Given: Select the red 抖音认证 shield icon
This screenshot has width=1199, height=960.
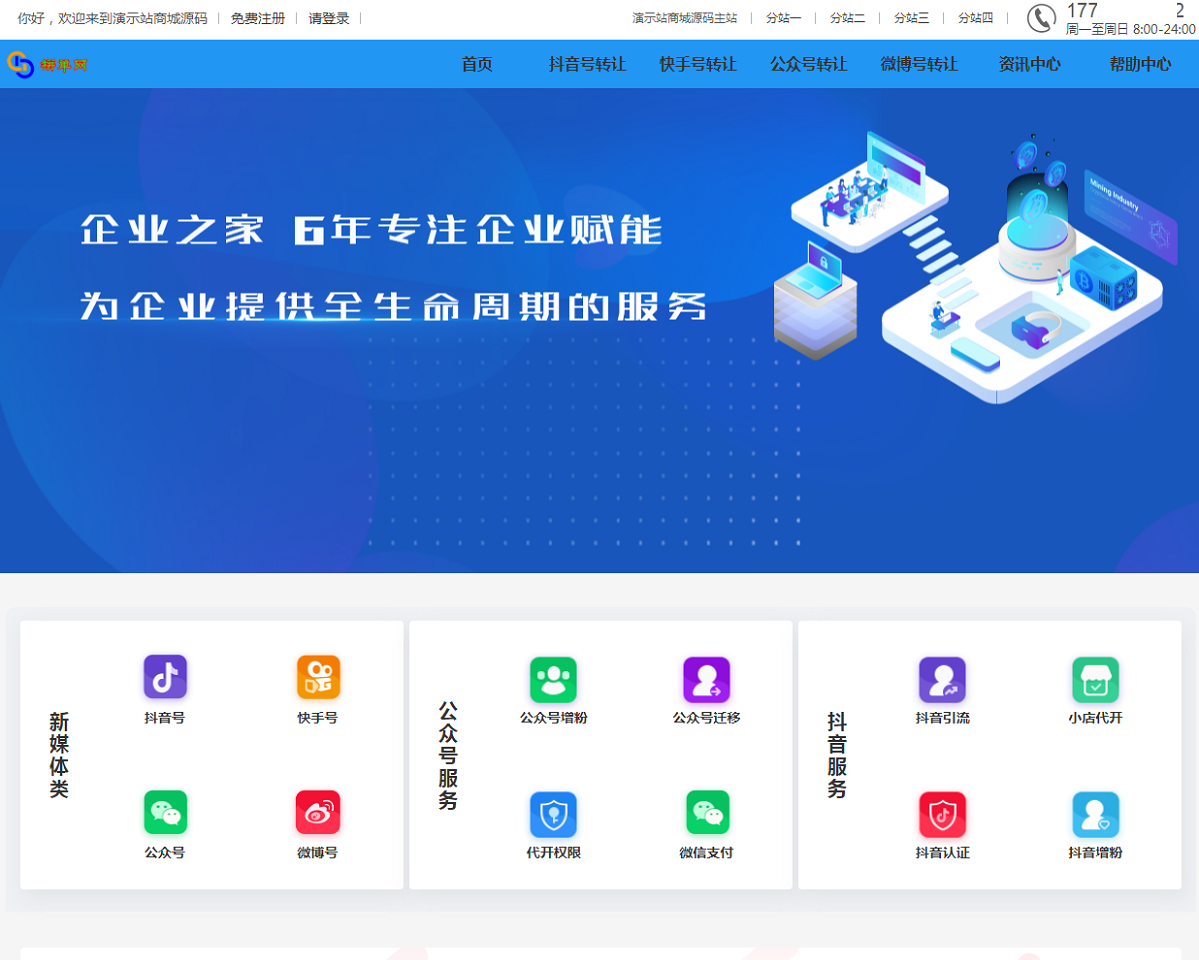Looking at the screenshot, I should (x=942, y=814).
